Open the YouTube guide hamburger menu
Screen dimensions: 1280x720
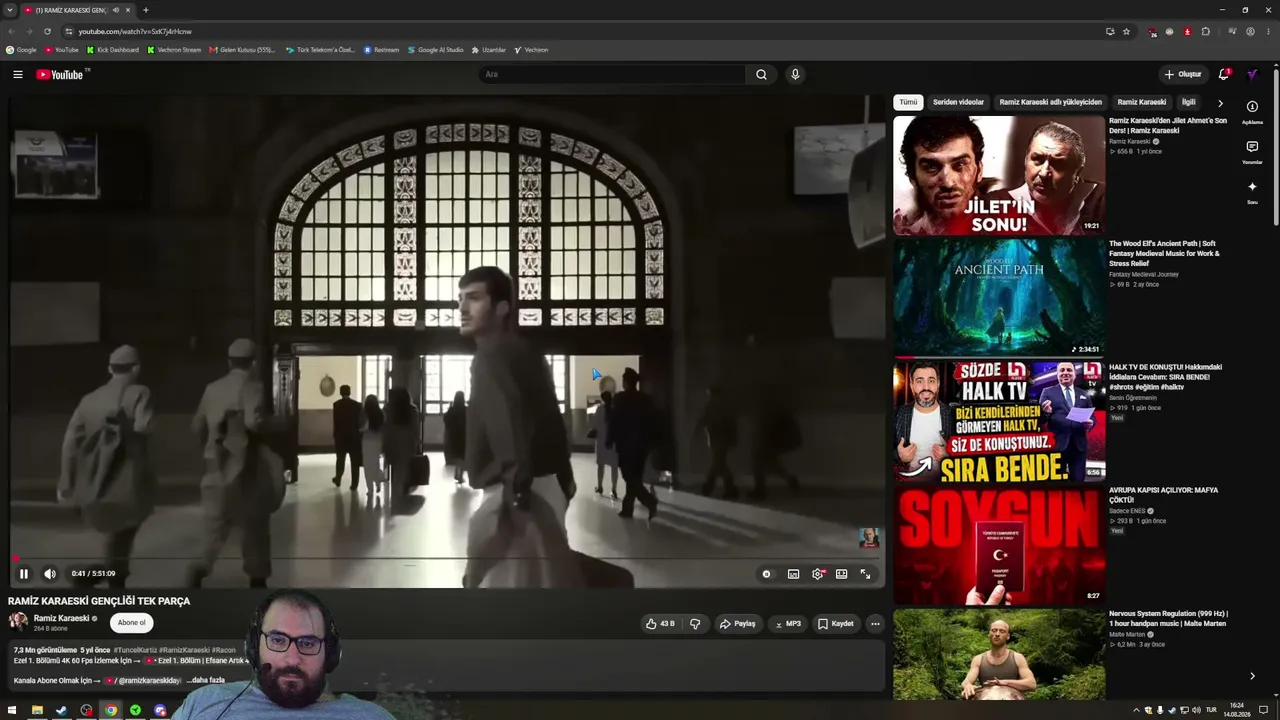(17, 74)
